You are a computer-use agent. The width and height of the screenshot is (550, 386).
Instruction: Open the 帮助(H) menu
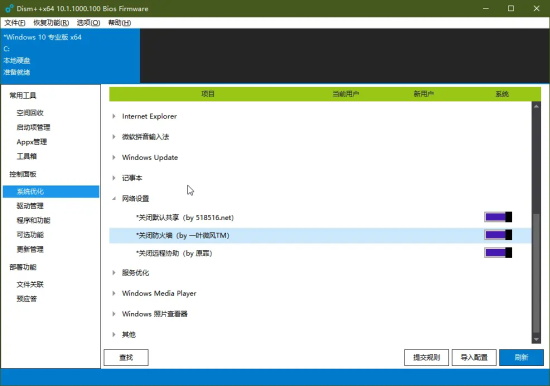[120, 23]
